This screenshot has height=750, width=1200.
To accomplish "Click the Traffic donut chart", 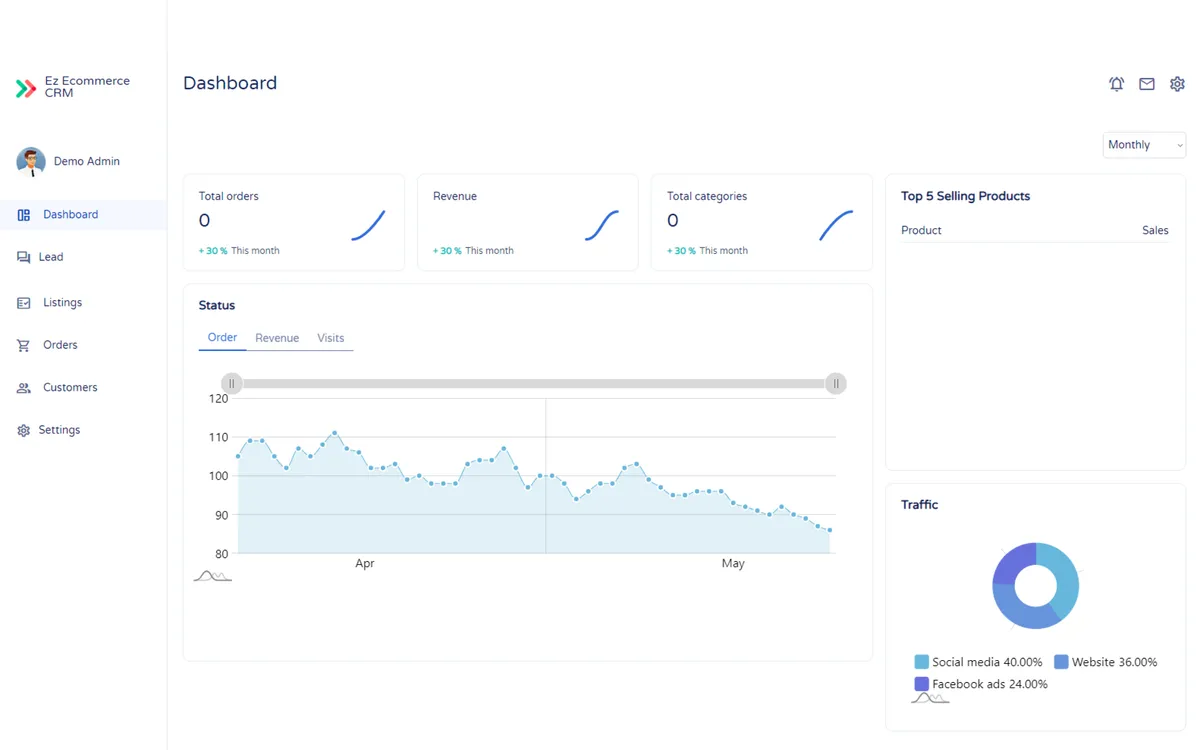I will [1036, 586].
